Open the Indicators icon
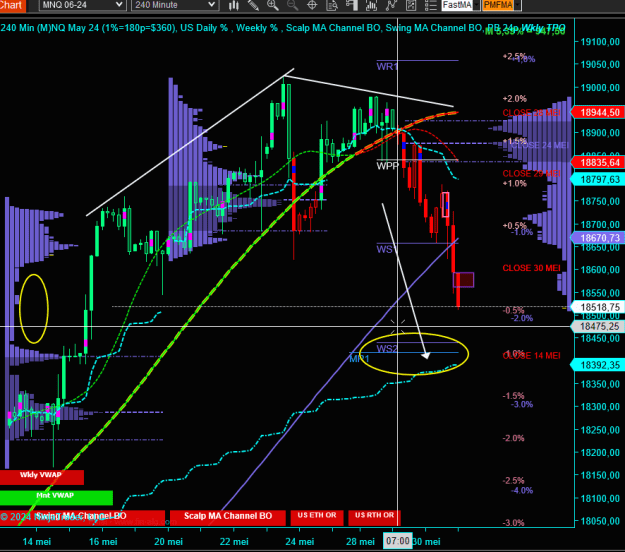Viewport: 625px width, 552px height. [391, 5]
